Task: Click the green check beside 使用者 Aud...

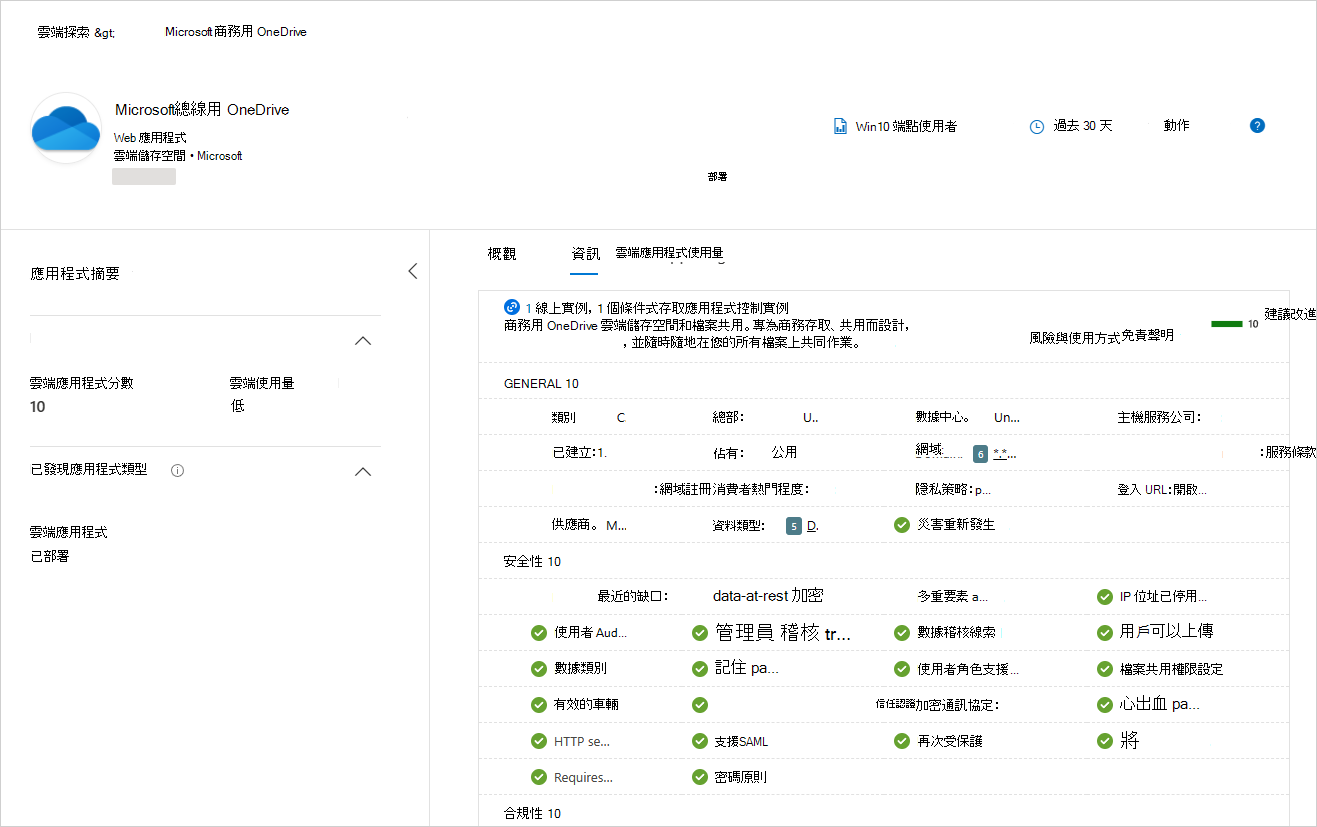Action: 539,633
